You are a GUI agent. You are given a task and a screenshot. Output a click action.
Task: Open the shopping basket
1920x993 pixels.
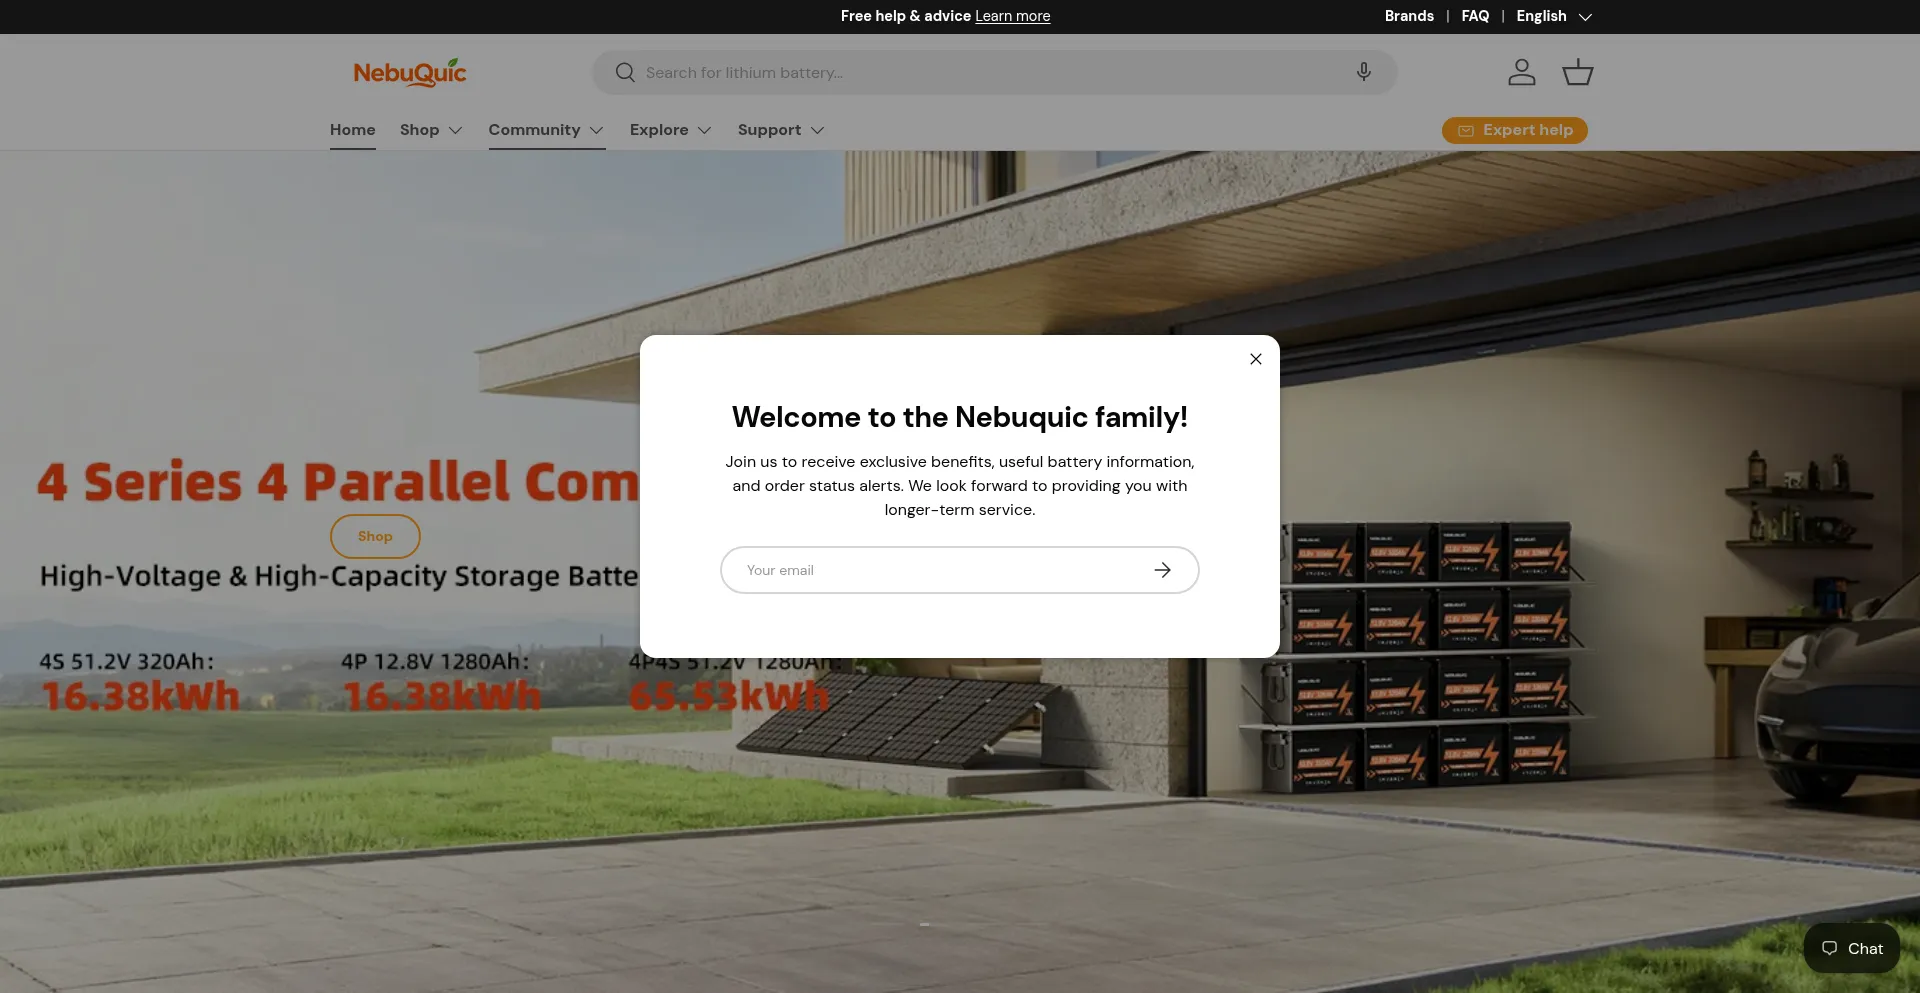[x=1578, y=72]
